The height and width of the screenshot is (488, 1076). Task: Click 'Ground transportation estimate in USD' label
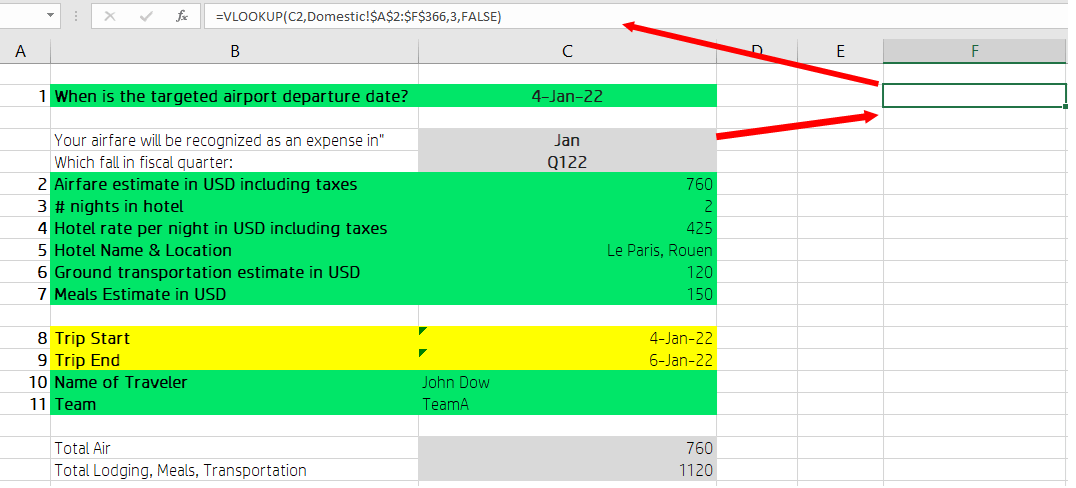coord(207,272)
